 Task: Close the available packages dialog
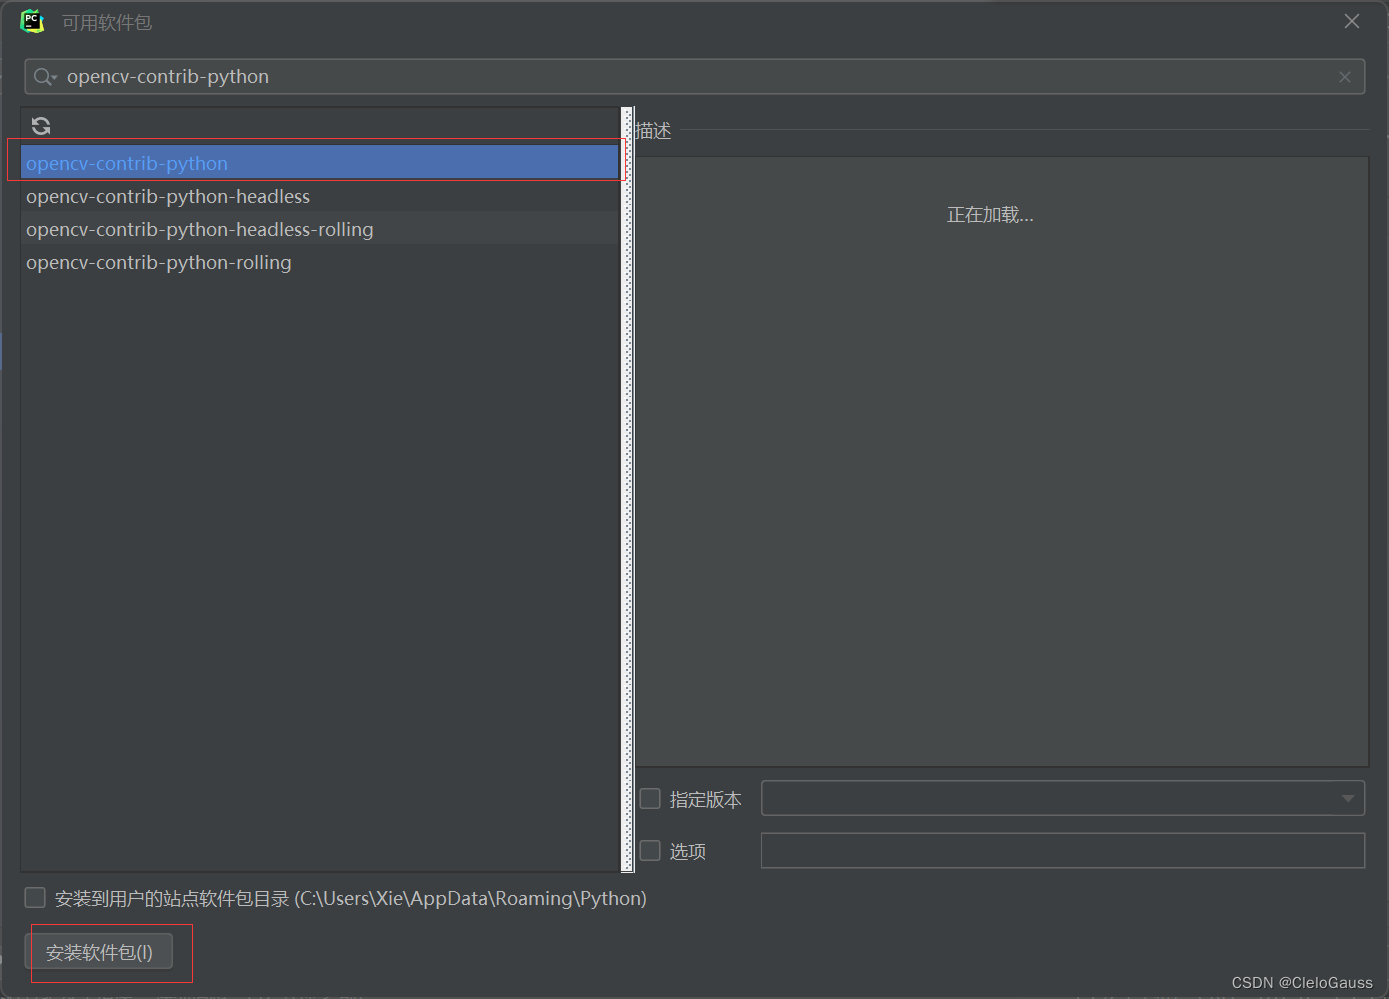click(x=1352, y=21)
